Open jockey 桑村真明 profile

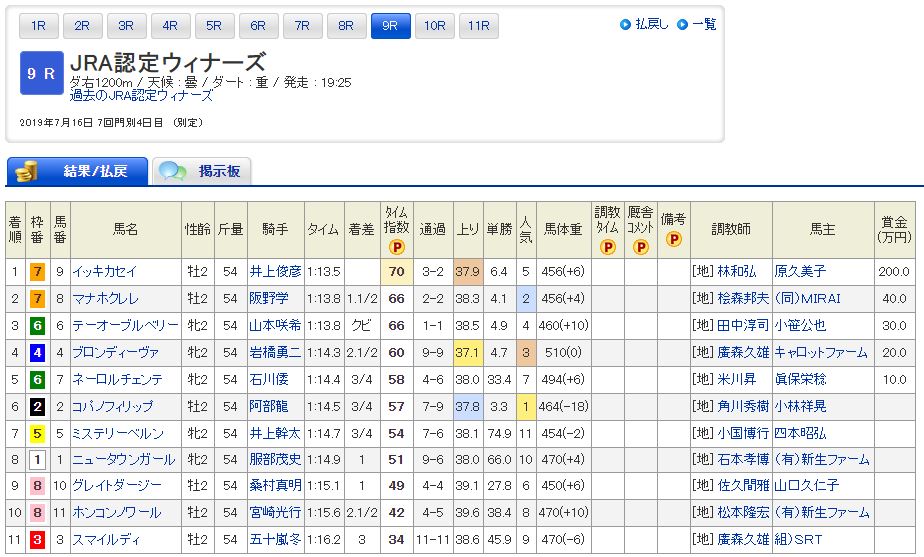[275, 486]
